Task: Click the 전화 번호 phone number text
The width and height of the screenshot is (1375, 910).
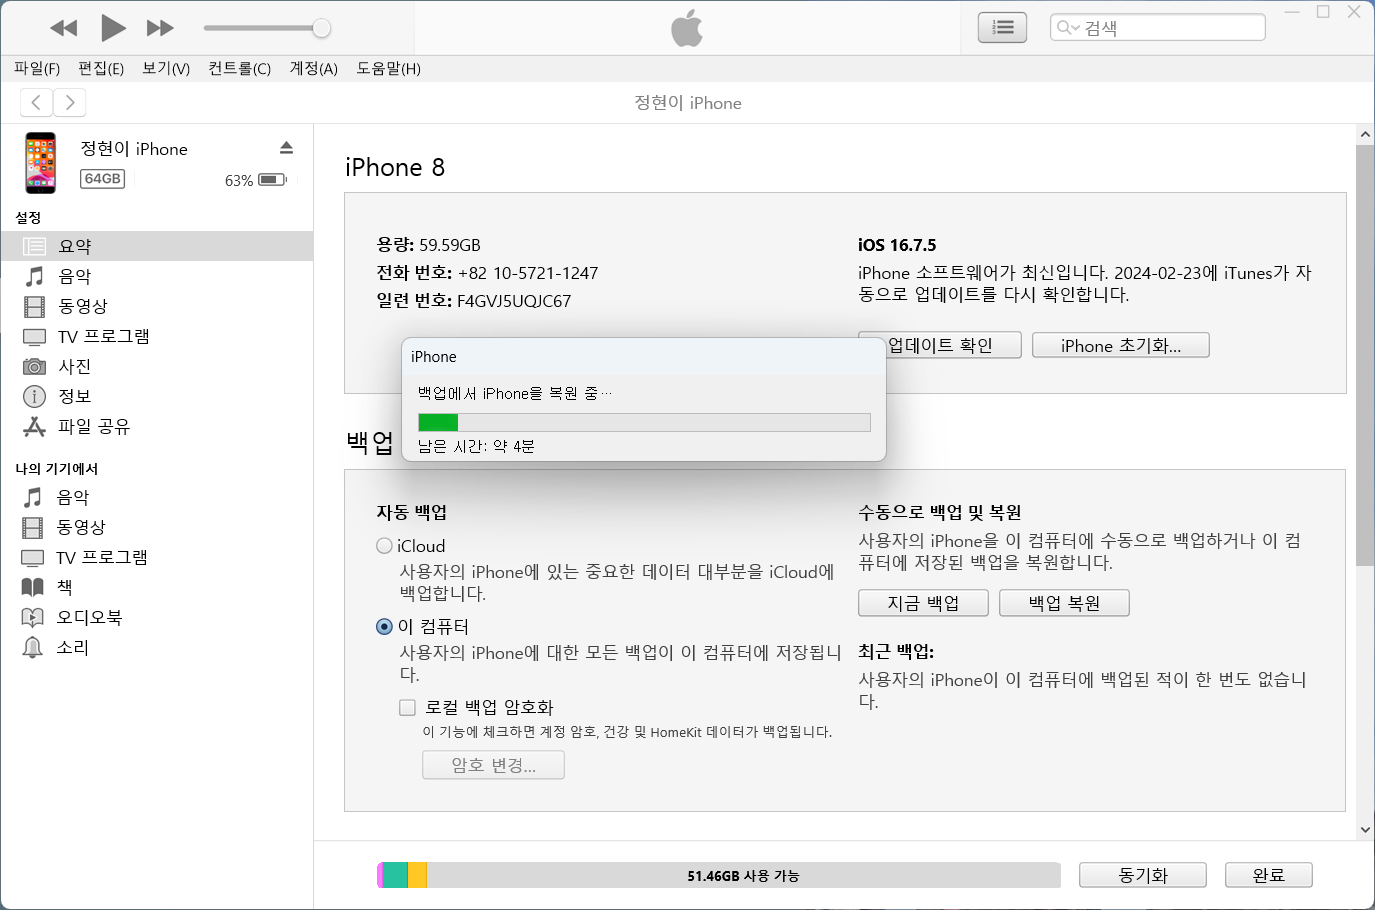Action: [x=487, y=273]
